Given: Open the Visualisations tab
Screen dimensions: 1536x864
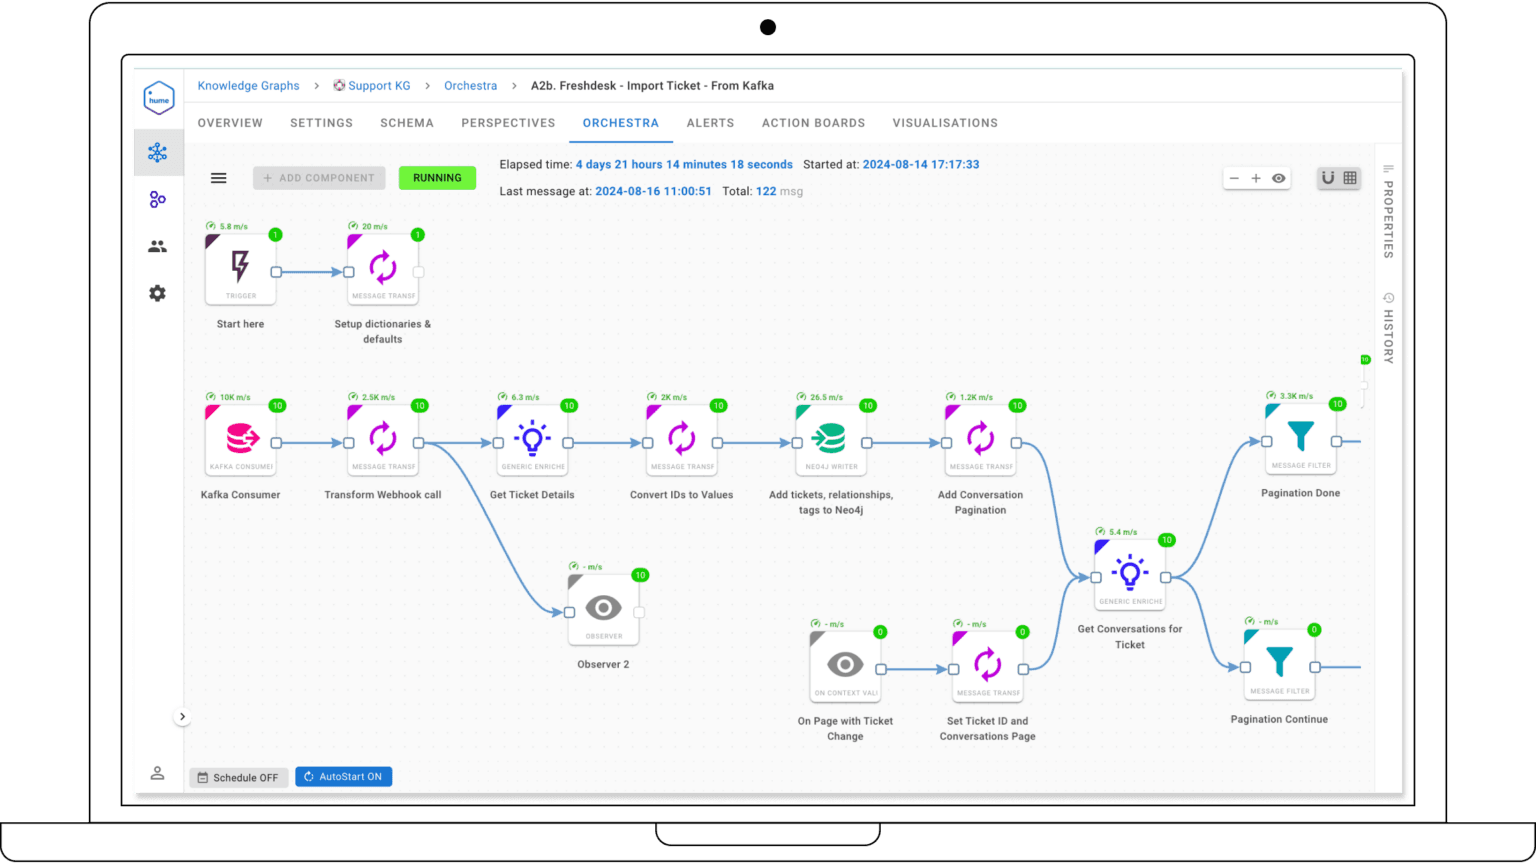Looking at the screenshot, I should 944,122.
